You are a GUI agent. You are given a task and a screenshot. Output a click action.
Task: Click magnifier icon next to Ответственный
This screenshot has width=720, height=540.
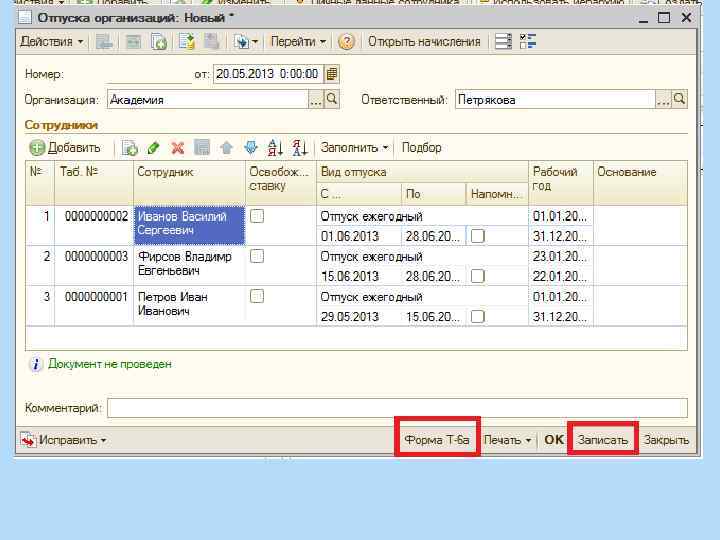point(679,99)
